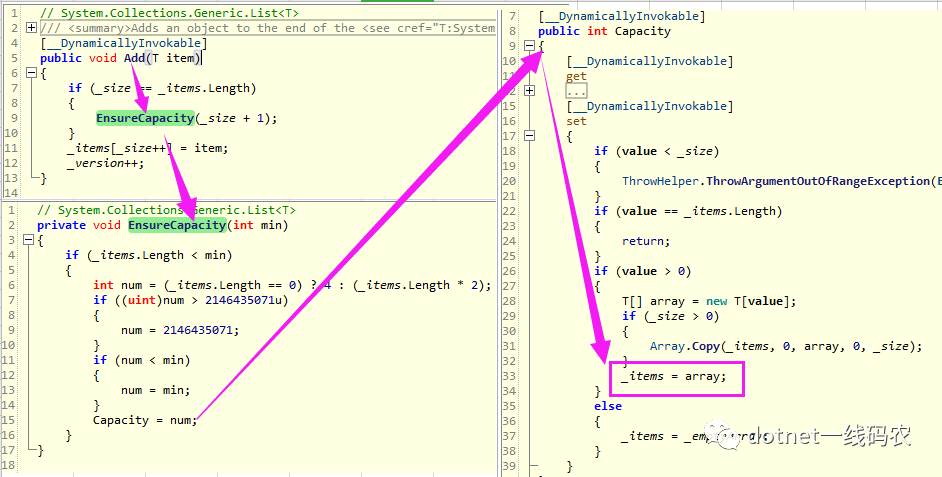Click the '_items[_size++] = item;' statement
This screenshot has height=477, width=942.
148,148
